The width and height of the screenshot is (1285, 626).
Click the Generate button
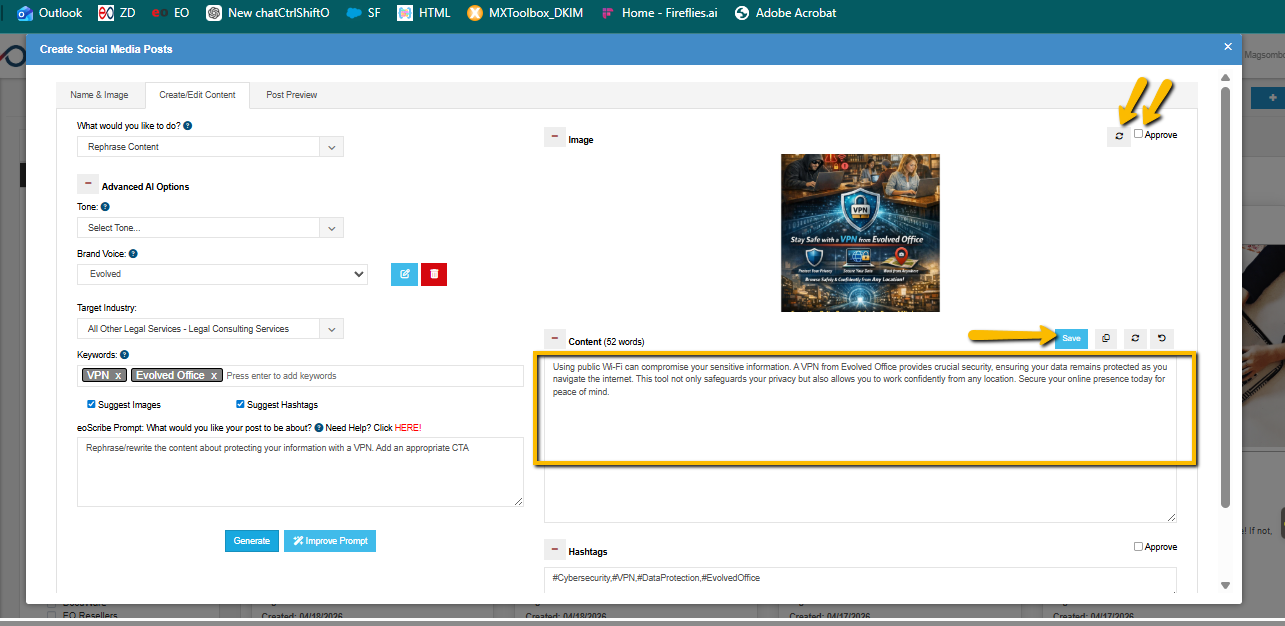click(x=252, y=540)
